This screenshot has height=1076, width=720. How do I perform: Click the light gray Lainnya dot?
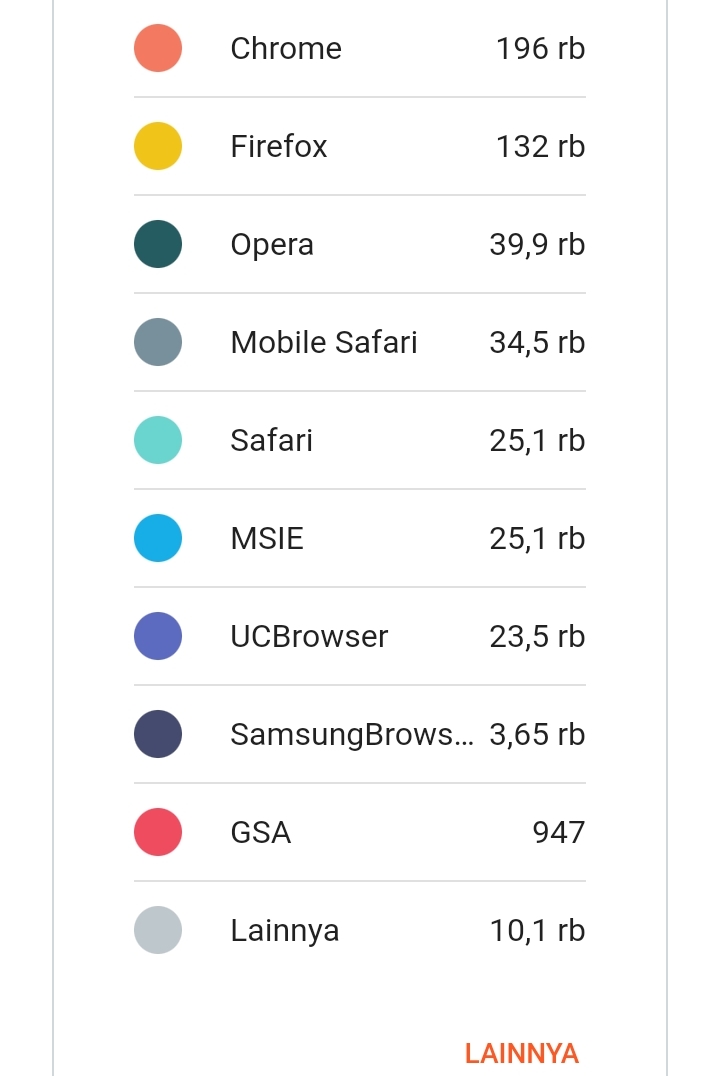158,931
